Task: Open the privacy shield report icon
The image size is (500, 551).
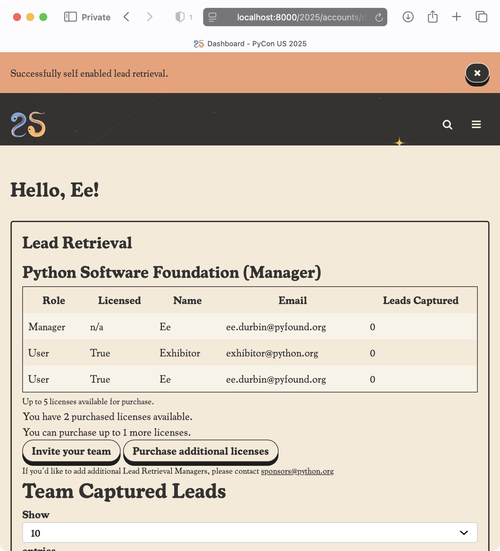Action: coord(180,17)
